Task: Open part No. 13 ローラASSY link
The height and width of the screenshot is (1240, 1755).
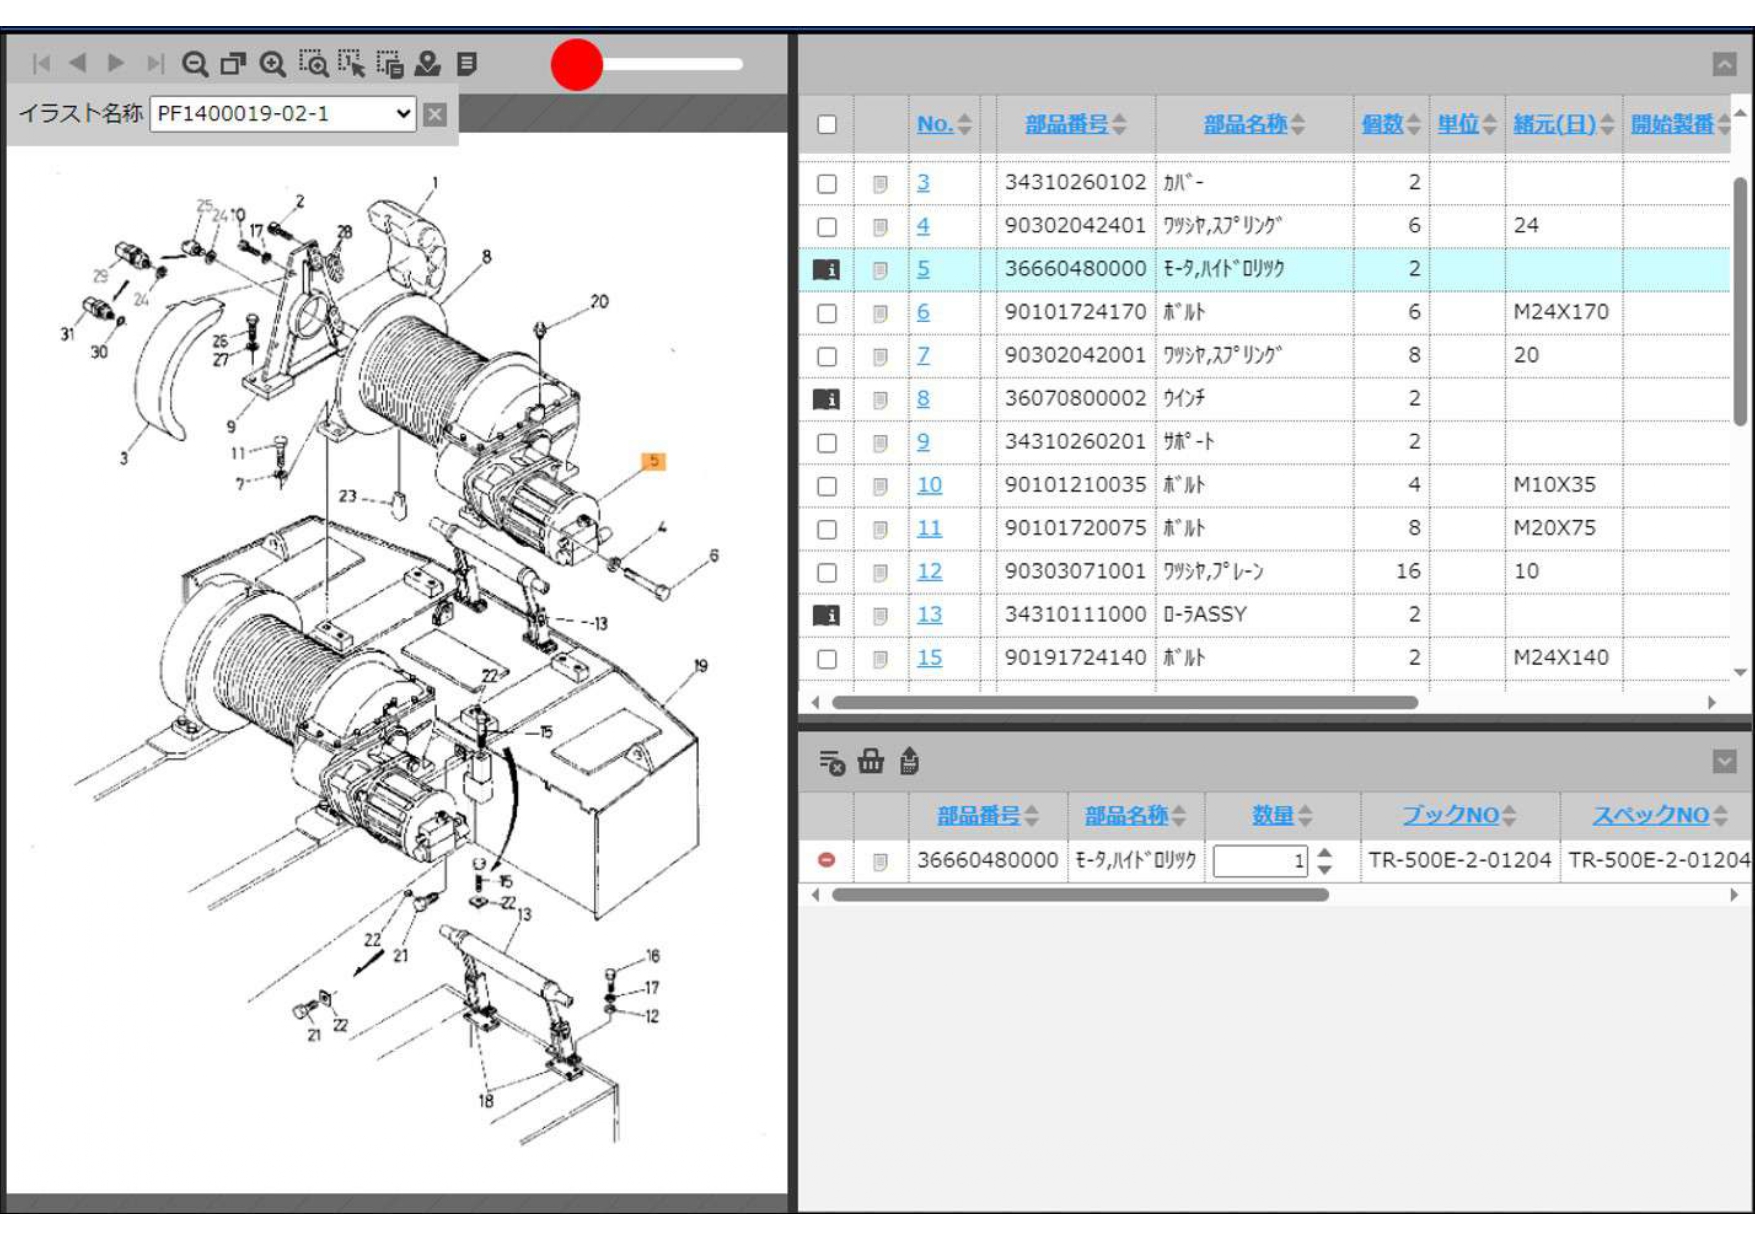Action: 929,615
